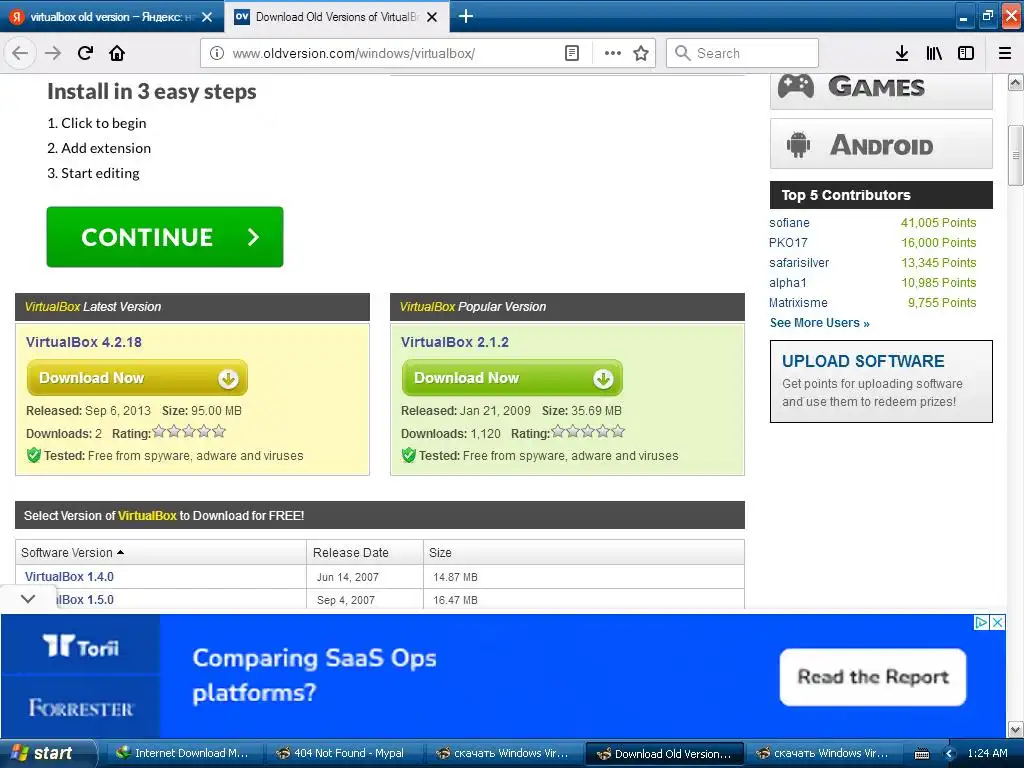Open the ANDROID category banner
This screenshot has height=768, width=1024.
click(x=881, y=144)
